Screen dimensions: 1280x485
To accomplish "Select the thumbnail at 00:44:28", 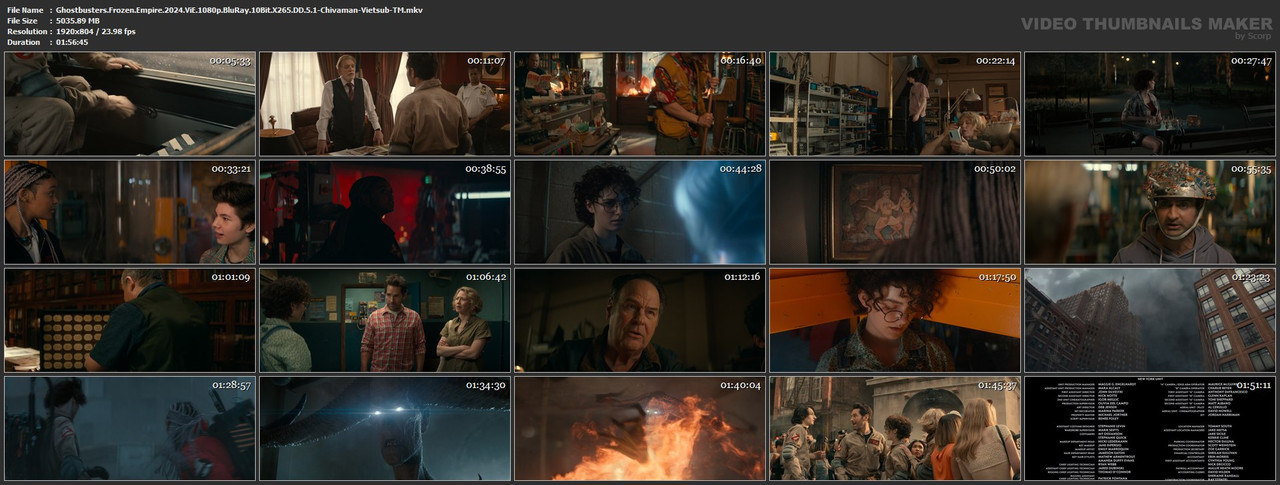I will coord(640,212).
